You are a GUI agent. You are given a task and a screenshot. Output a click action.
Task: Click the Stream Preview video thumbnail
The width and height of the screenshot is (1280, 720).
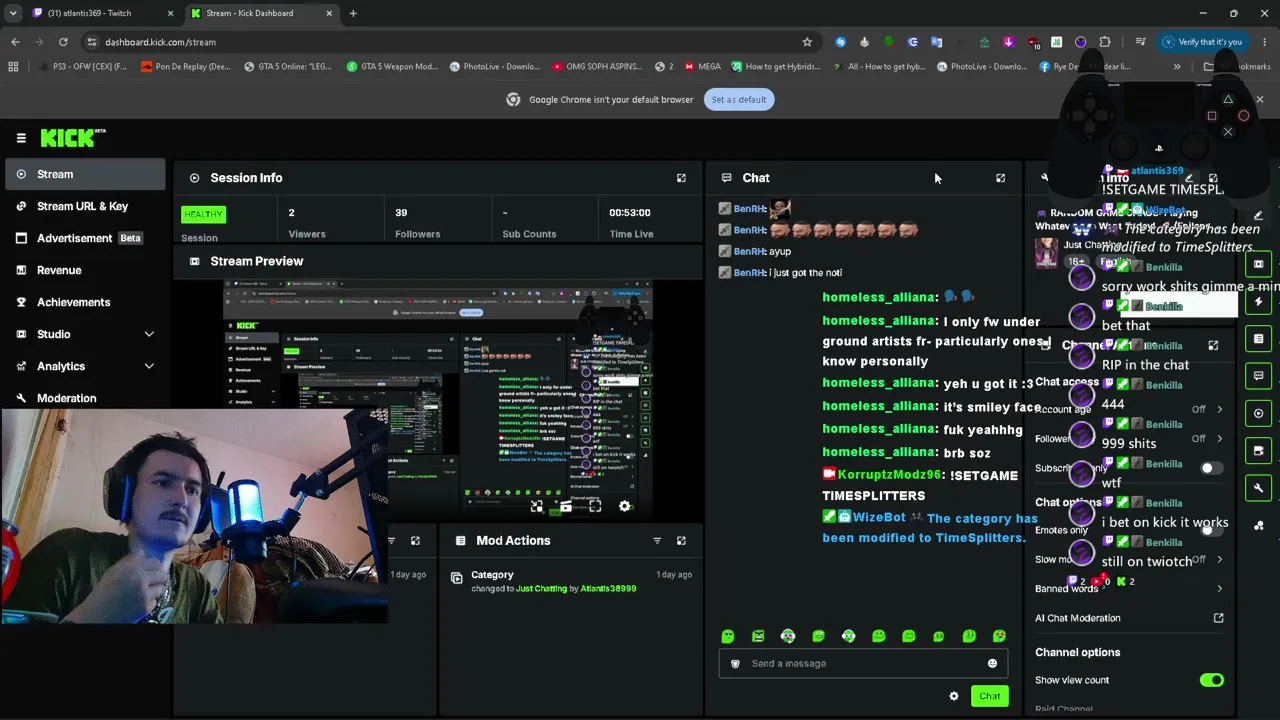click(438, 401)
